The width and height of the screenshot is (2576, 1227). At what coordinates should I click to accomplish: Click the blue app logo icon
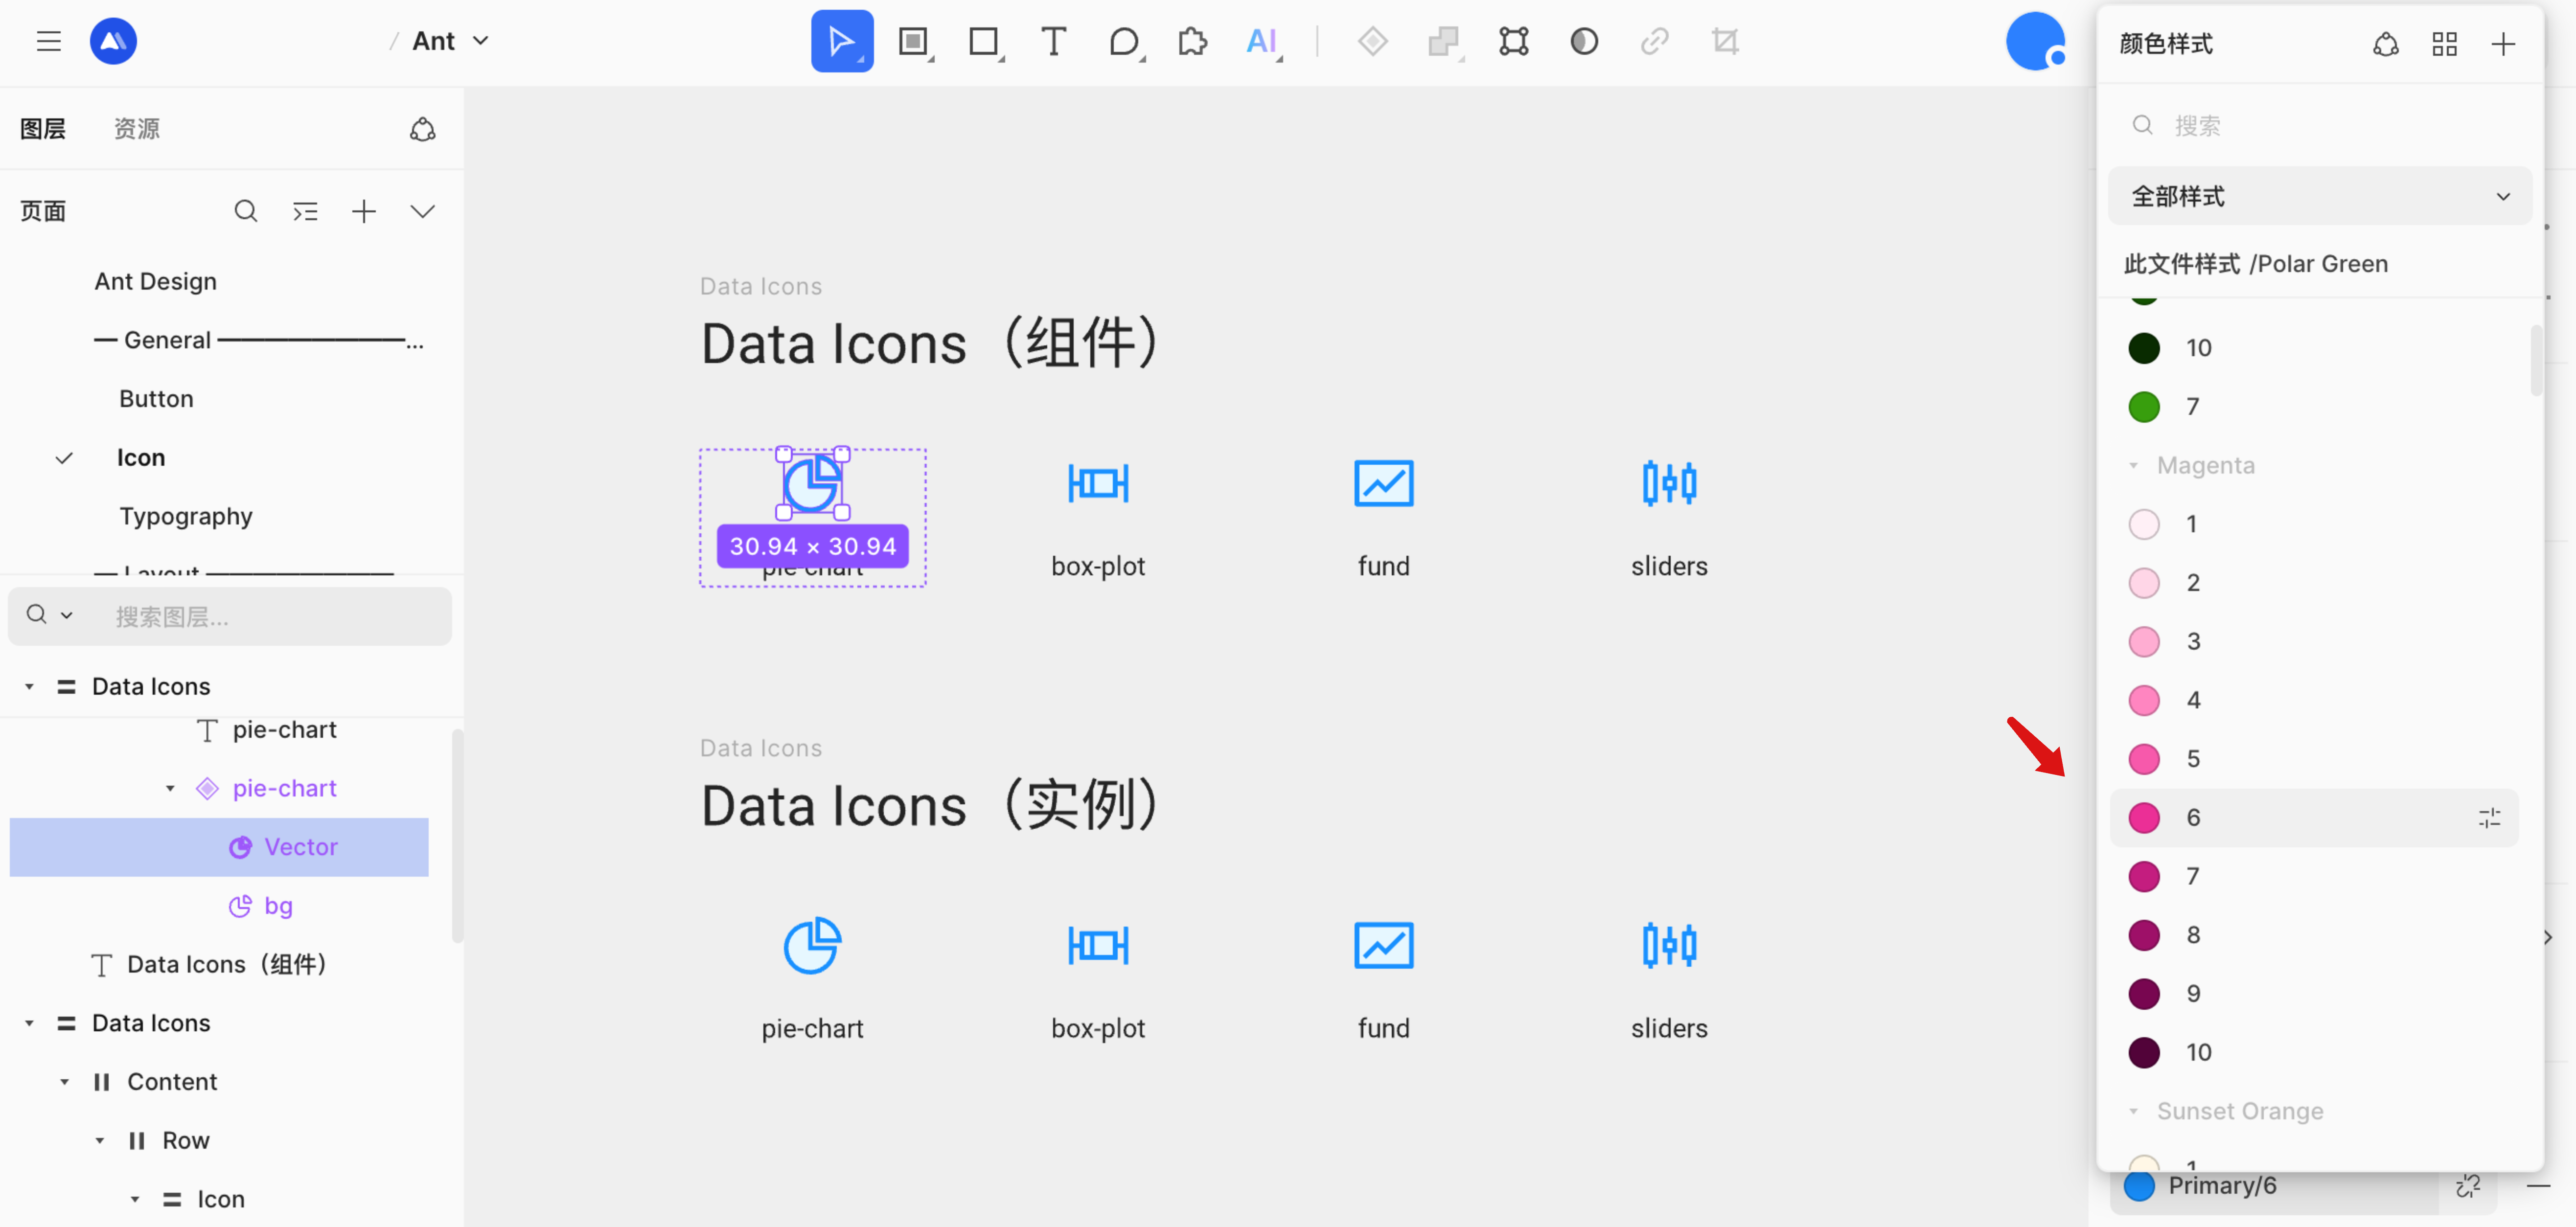[x=113, y=41]
